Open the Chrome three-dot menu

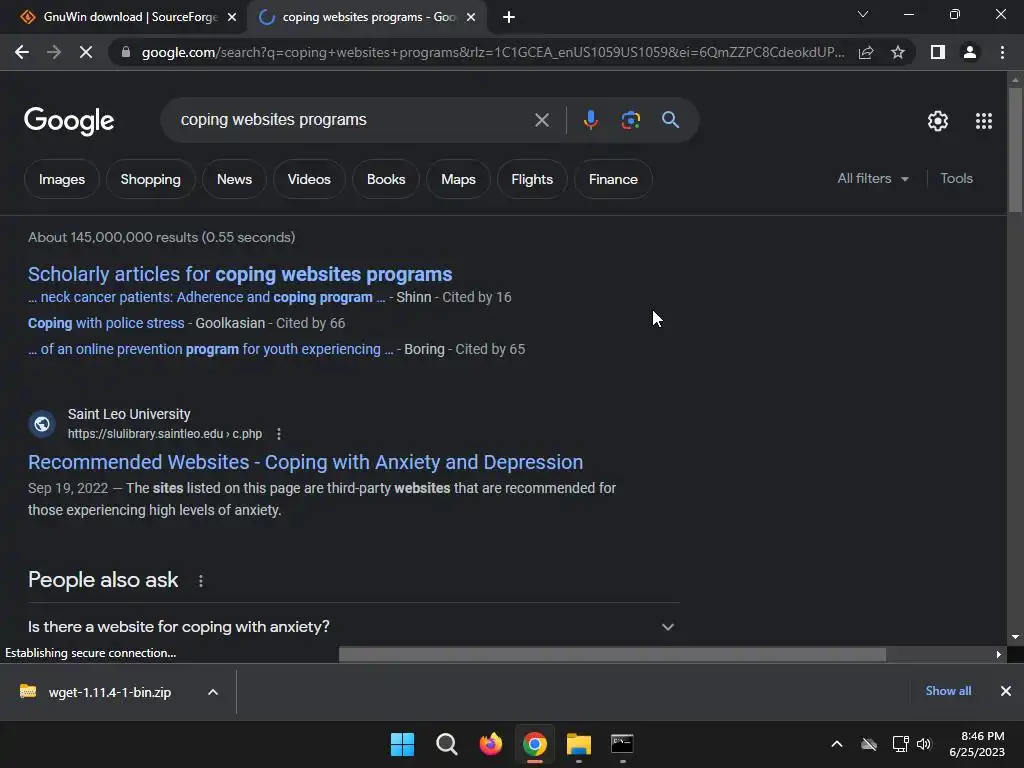click(1002, 52)
